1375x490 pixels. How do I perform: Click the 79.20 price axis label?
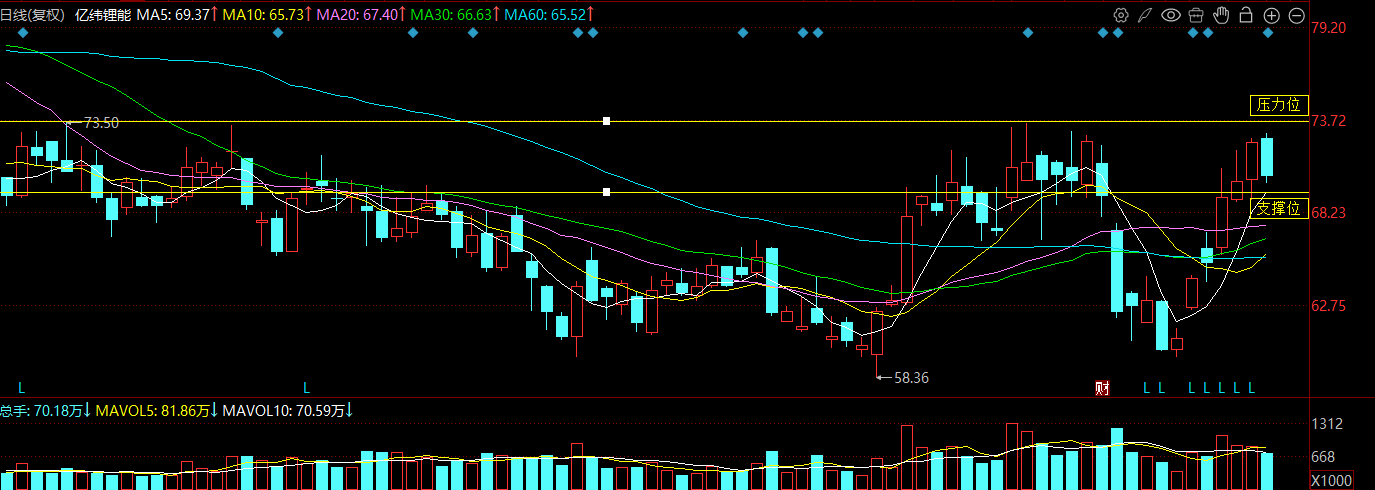coord(1328,28)
